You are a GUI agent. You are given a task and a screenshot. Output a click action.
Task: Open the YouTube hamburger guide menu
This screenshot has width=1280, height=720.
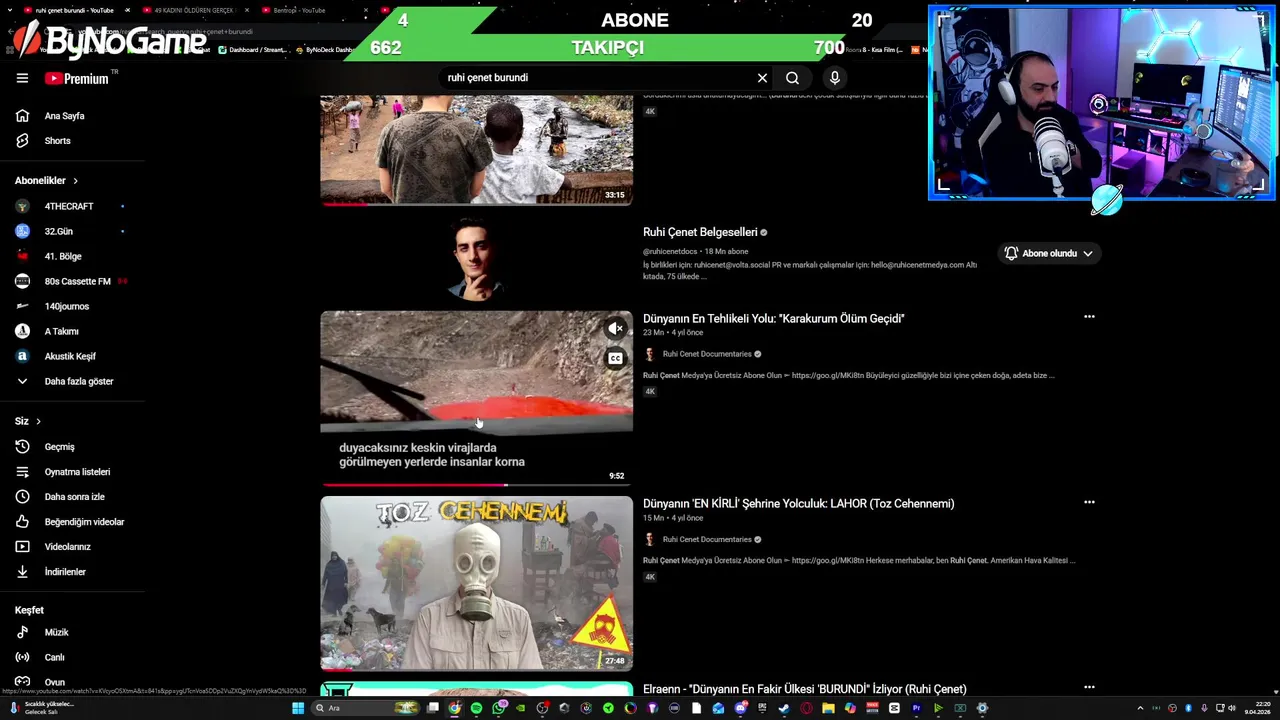[x=22, y=78]
